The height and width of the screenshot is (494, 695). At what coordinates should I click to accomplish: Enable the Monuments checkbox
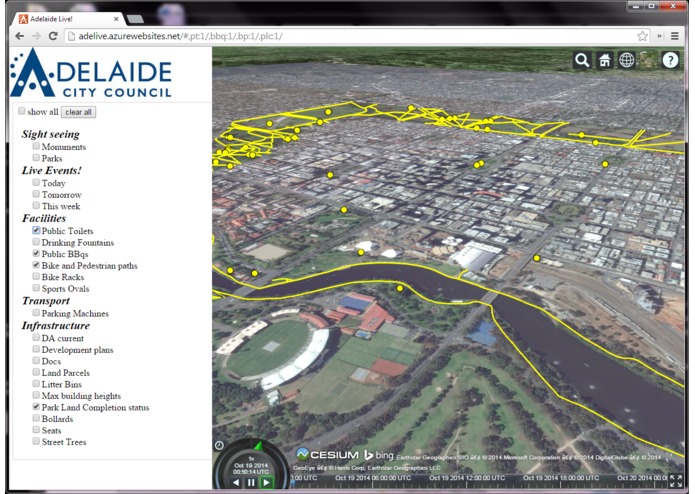(x=36, y=146)
